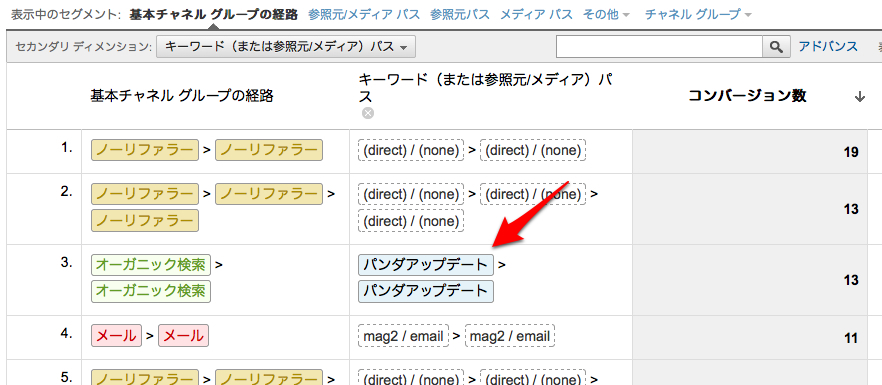Screen dimensions: 882x385
Task: Click into the table search field
Action: pyautogui.click(x=659, y=47)
